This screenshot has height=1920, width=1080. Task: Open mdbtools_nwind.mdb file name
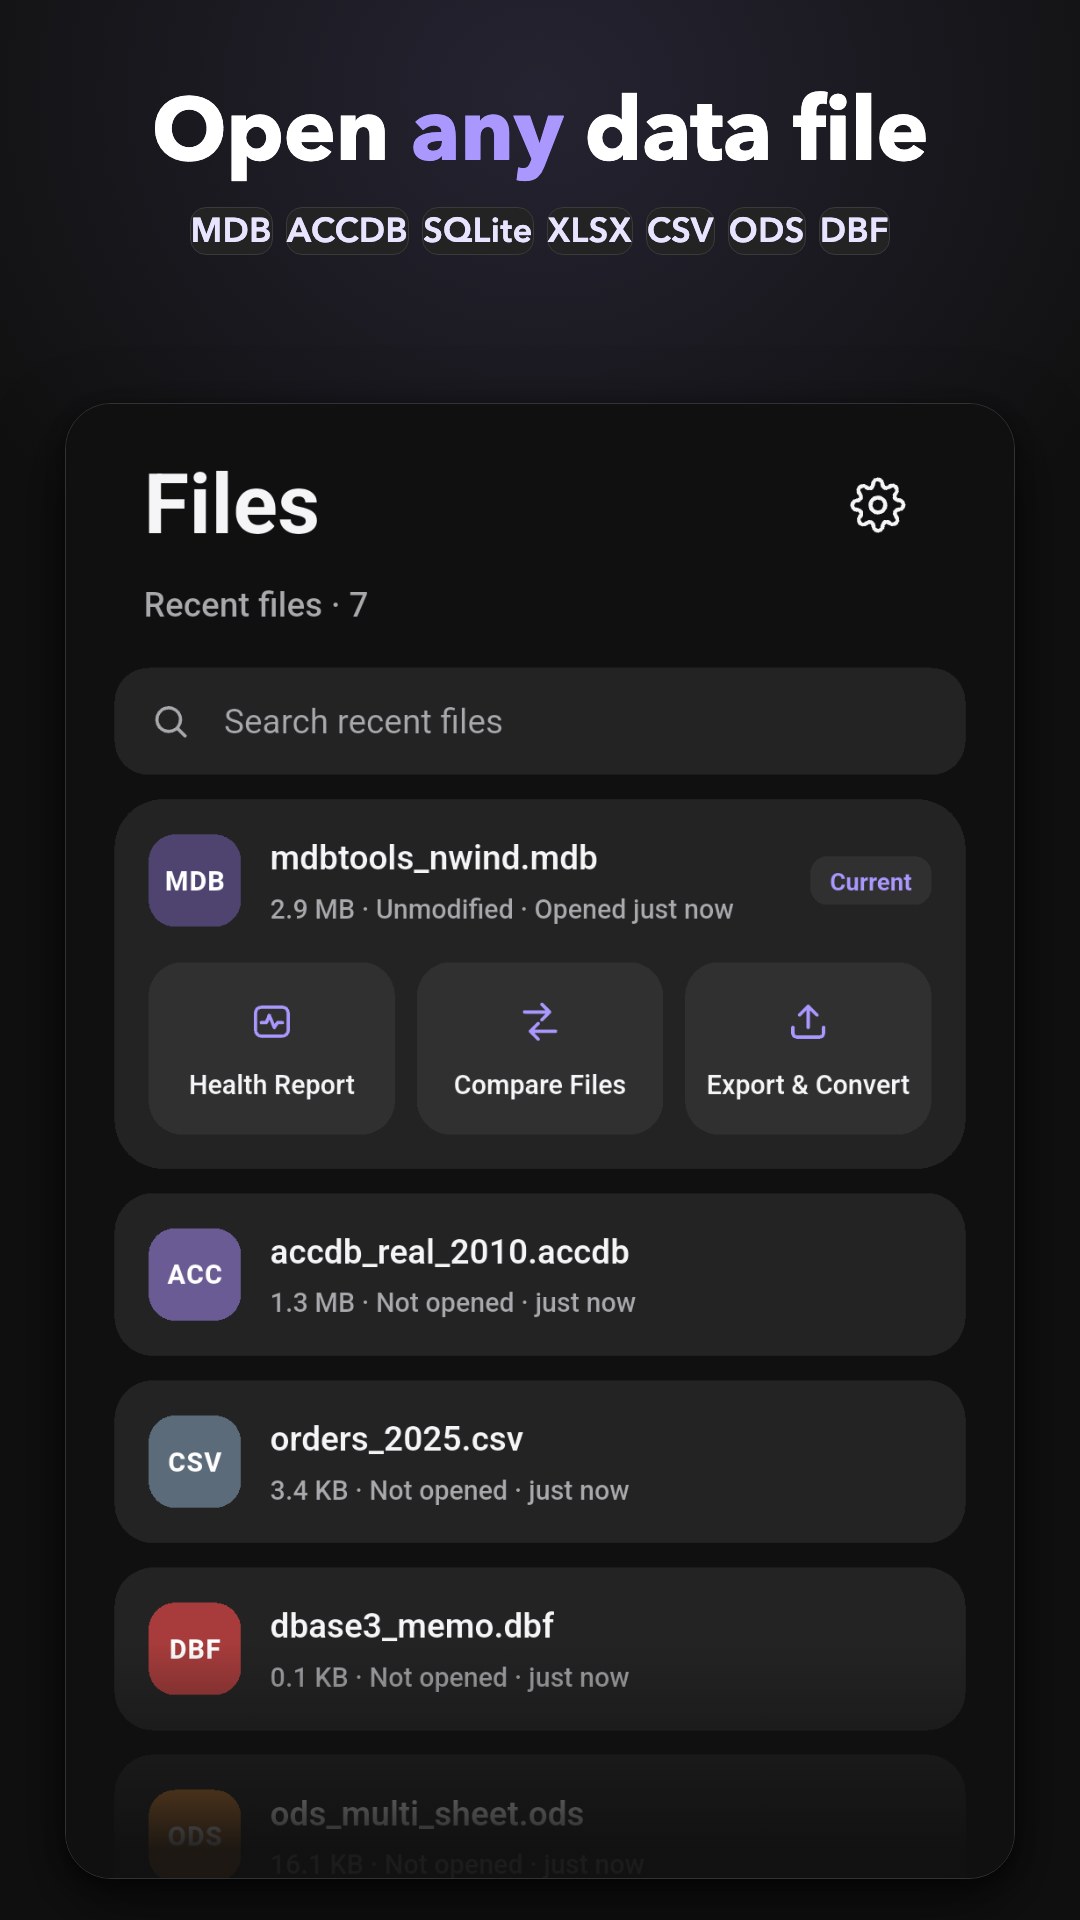[434, 858]
